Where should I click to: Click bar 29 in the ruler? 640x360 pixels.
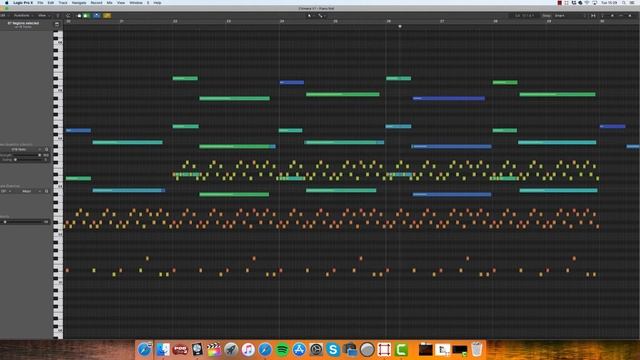point(549,21)
